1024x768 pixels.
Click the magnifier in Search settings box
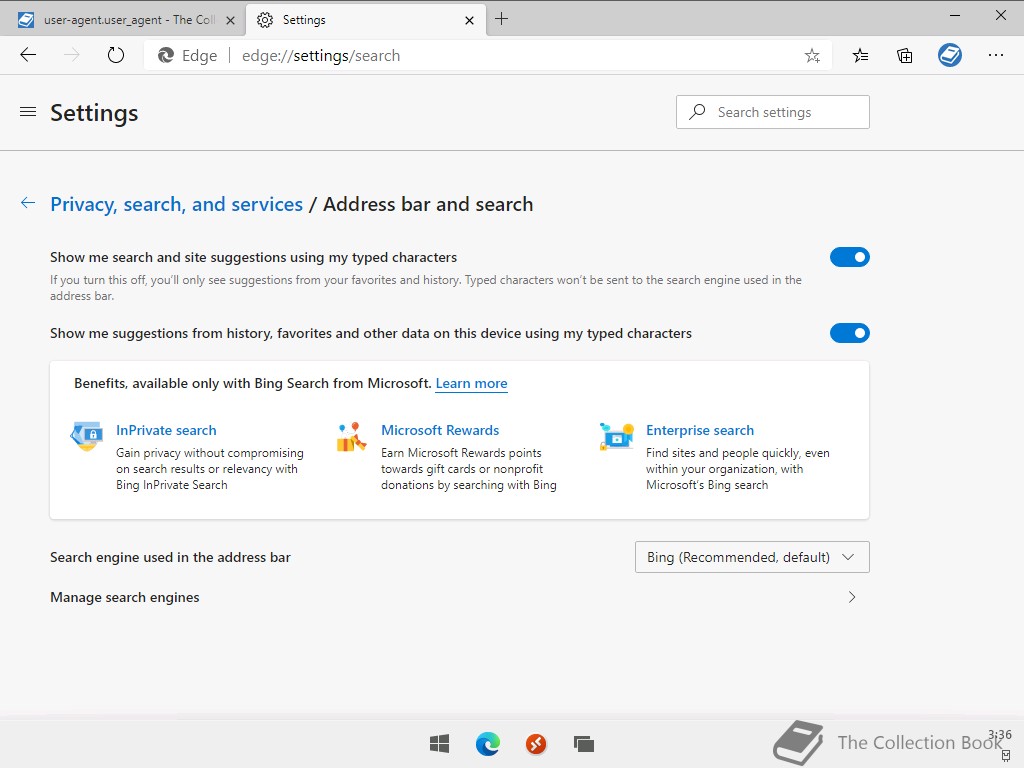(697, 112)
